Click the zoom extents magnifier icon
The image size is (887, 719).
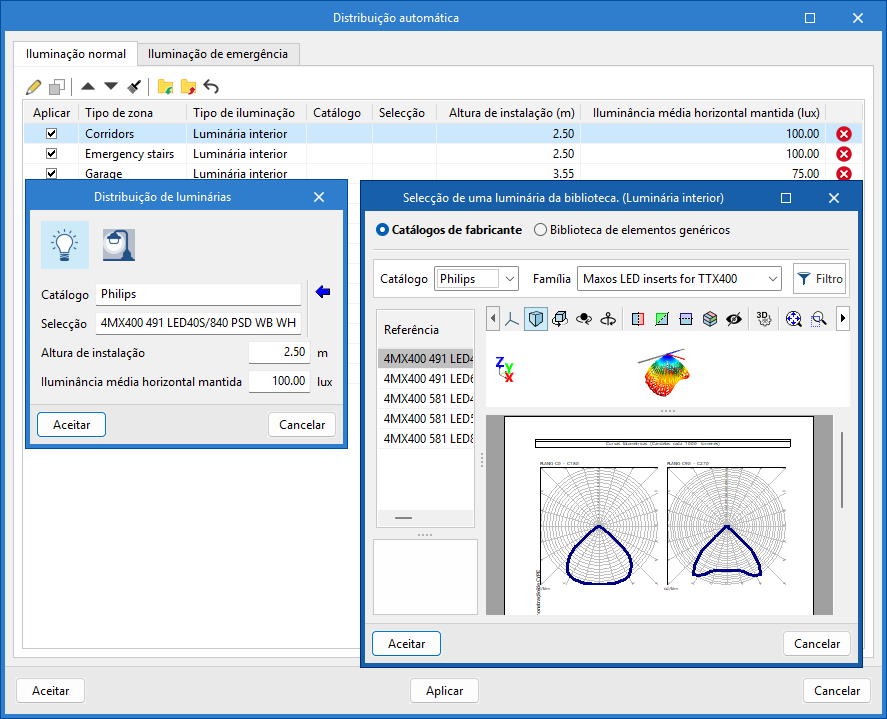[794, 319]
